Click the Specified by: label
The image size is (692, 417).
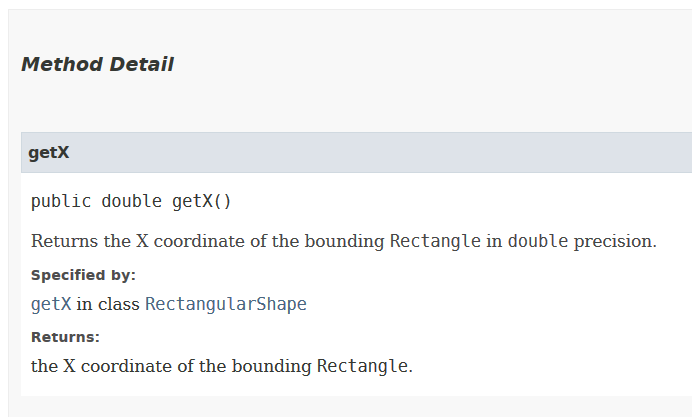point(83,275)
